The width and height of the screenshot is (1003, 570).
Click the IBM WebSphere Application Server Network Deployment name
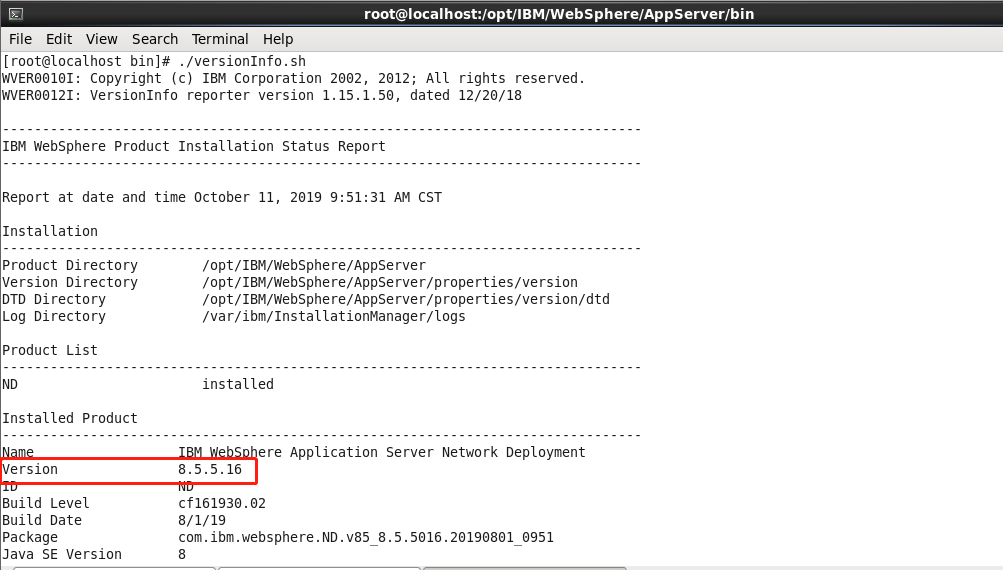pyautogui.click(x=382, y=452)
